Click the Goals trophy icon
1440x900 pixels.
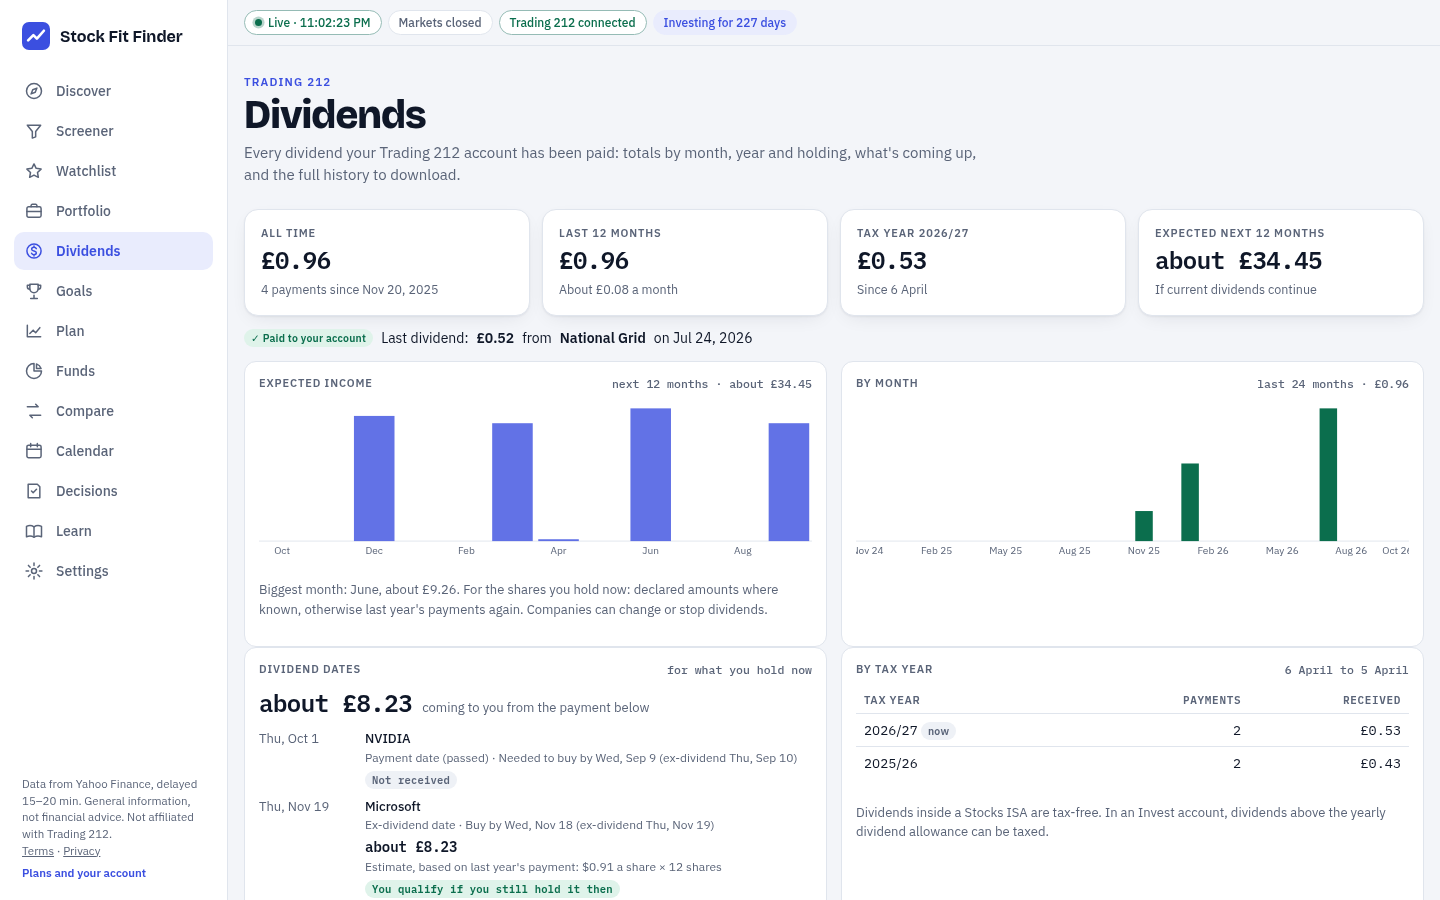click(34, 291)
